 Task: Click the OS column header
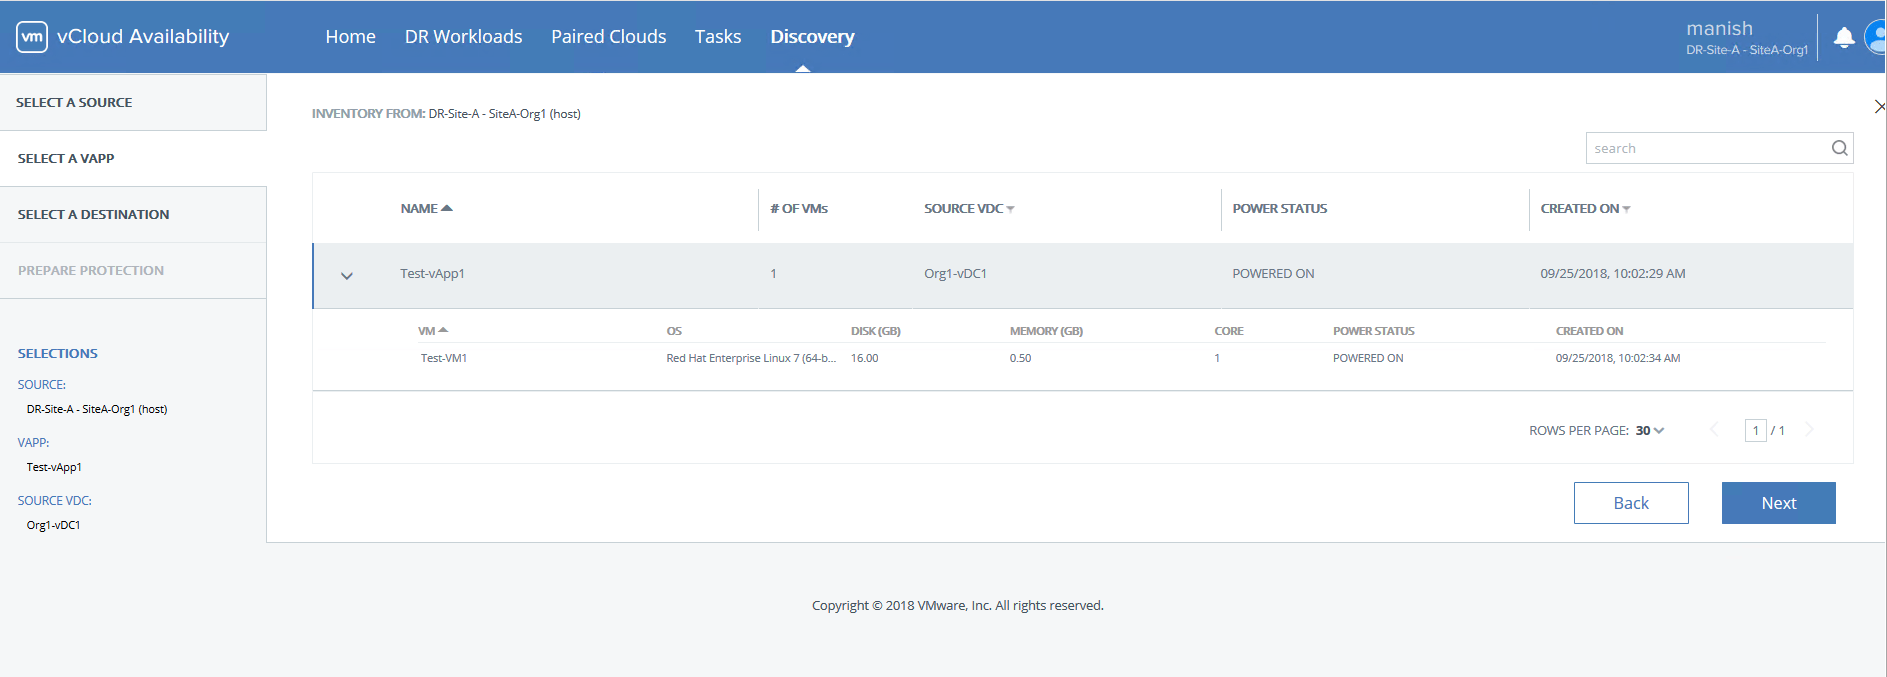pos(674,331)
